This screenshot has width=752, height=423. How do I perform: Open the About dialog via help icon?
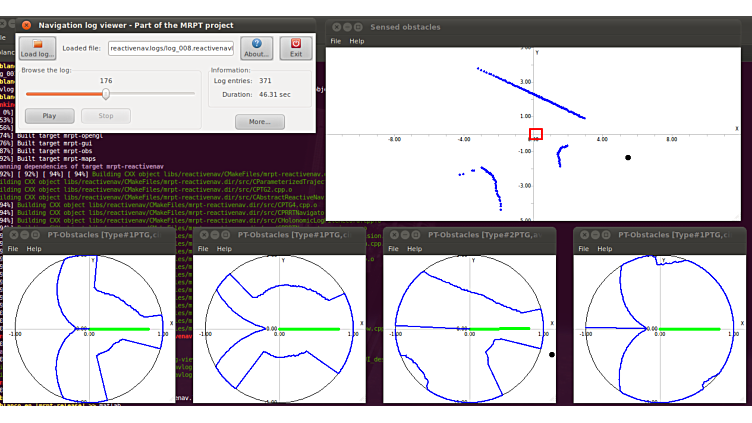256,48
